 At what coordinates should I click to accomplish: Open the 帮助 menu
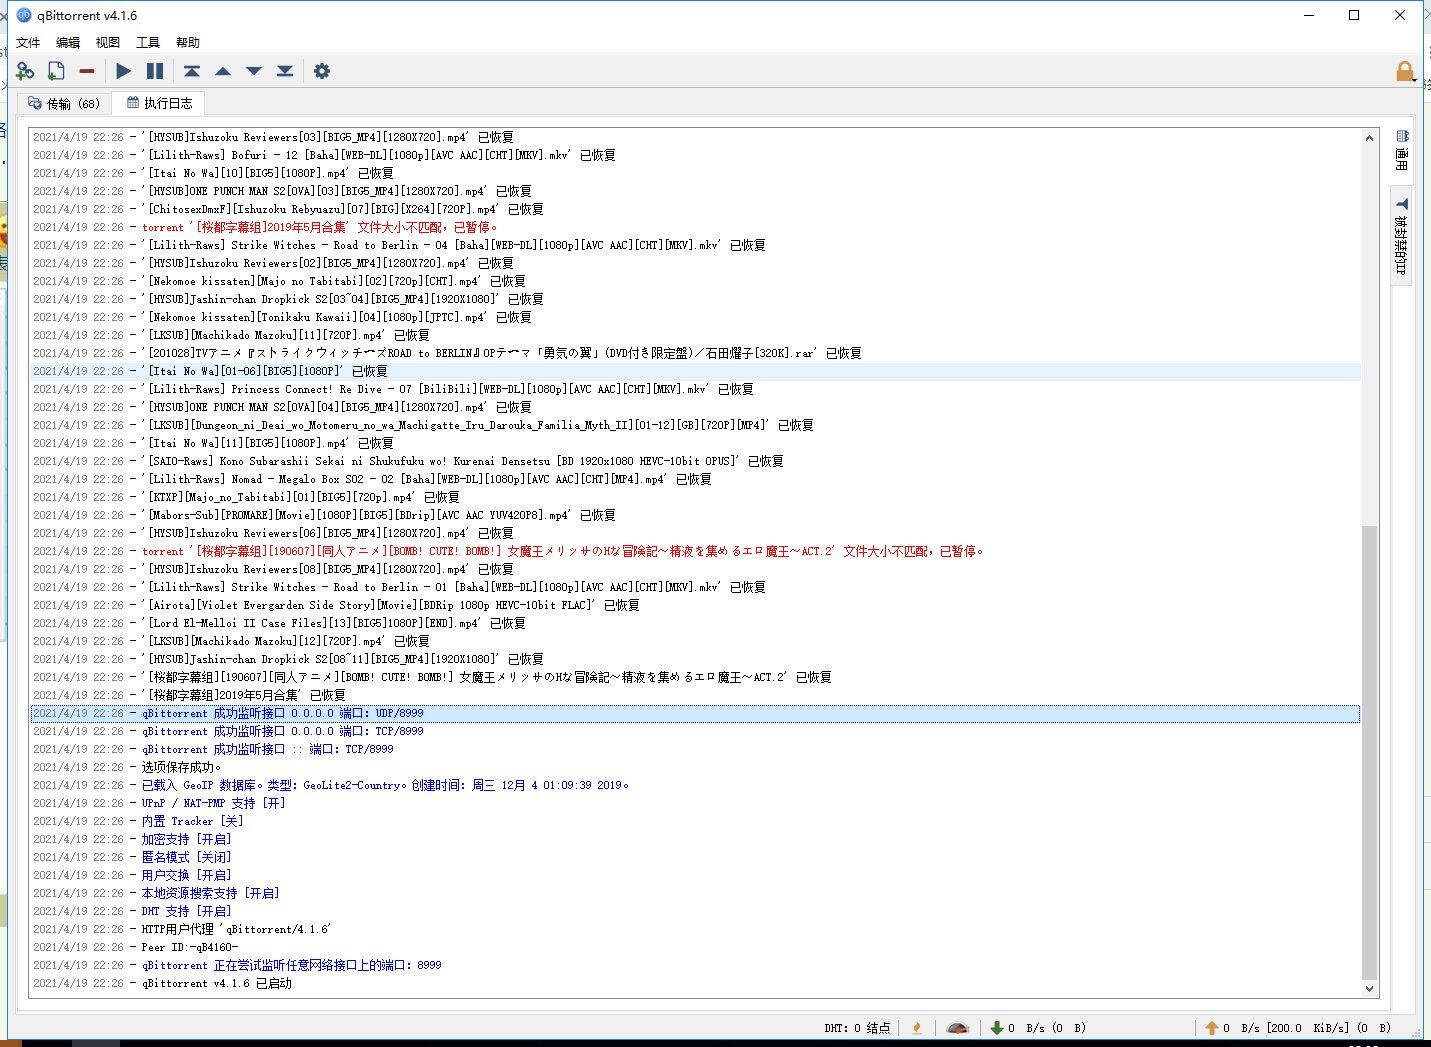(188, 42)
